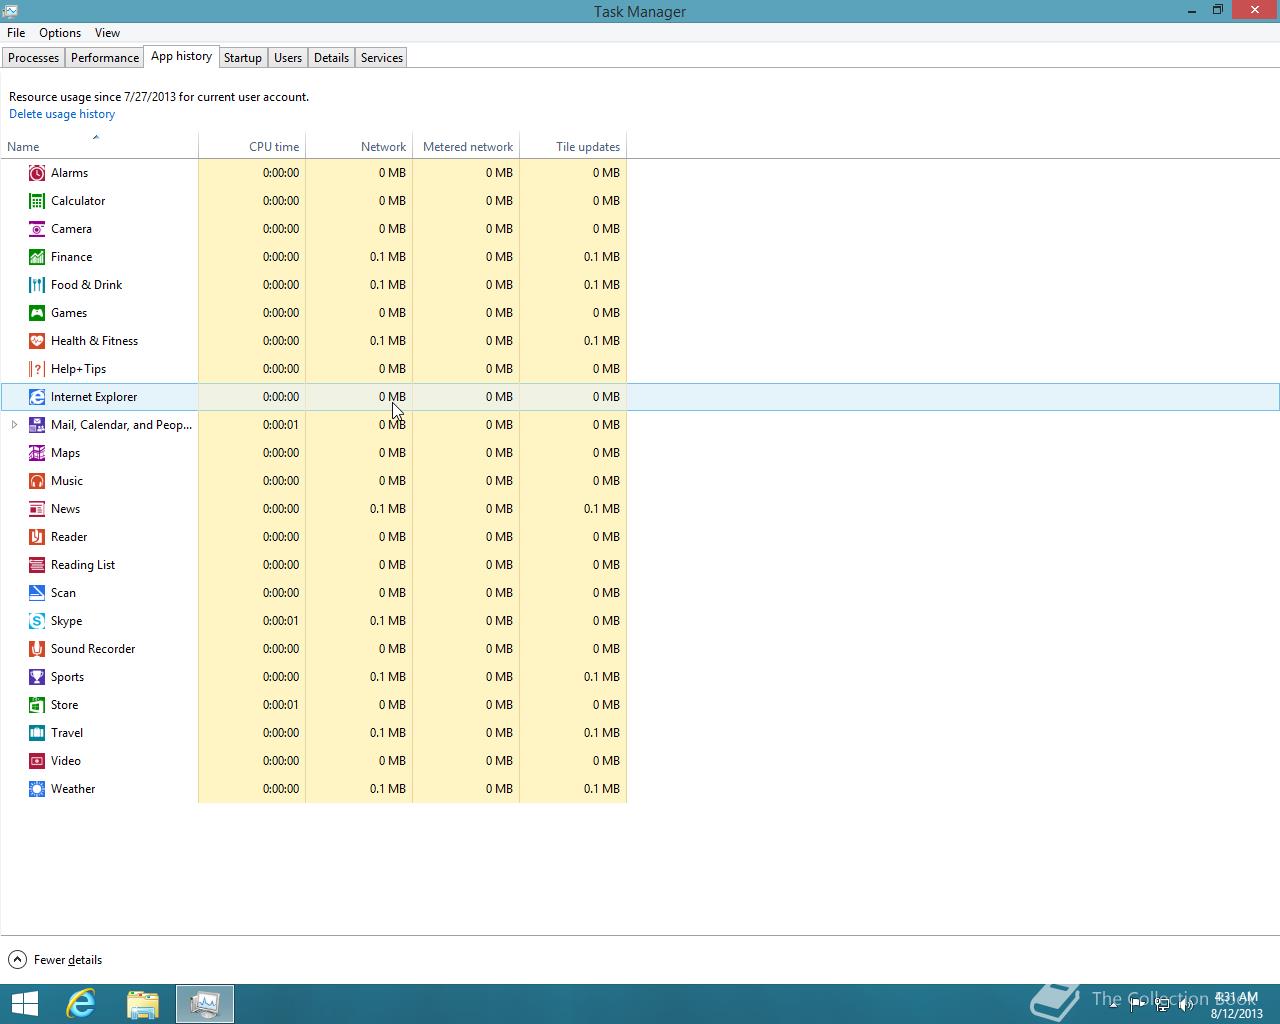Select the Sound Recorder row name

tap(93, 649)
